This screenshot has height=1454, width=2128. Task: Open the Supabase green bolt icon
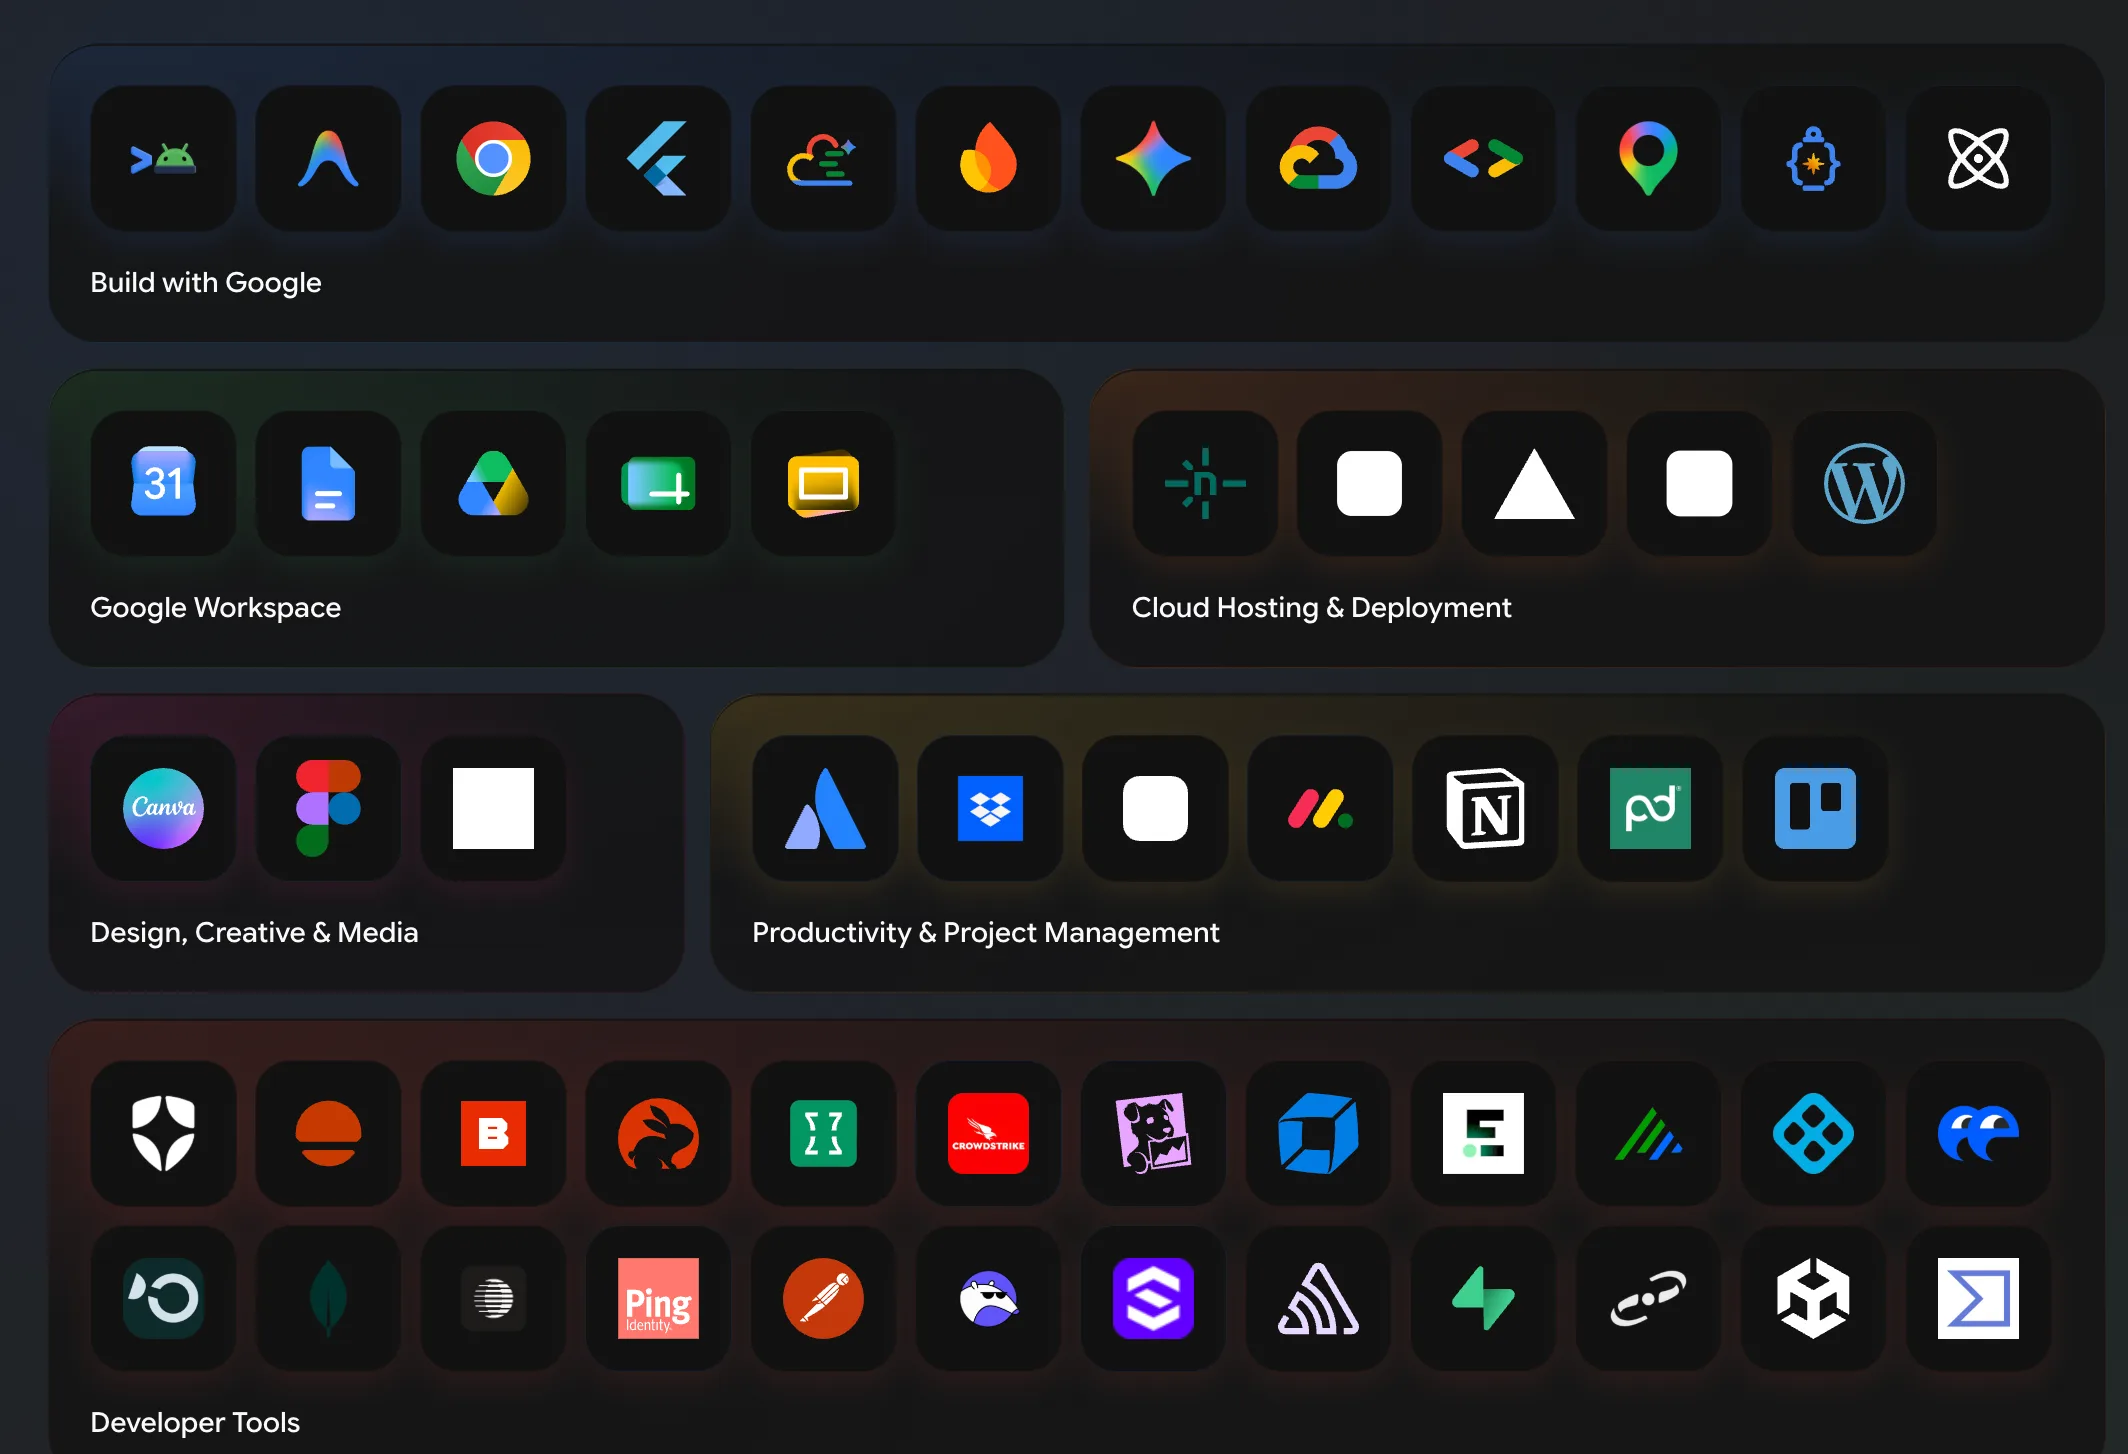click(x=1483, y=1298)
